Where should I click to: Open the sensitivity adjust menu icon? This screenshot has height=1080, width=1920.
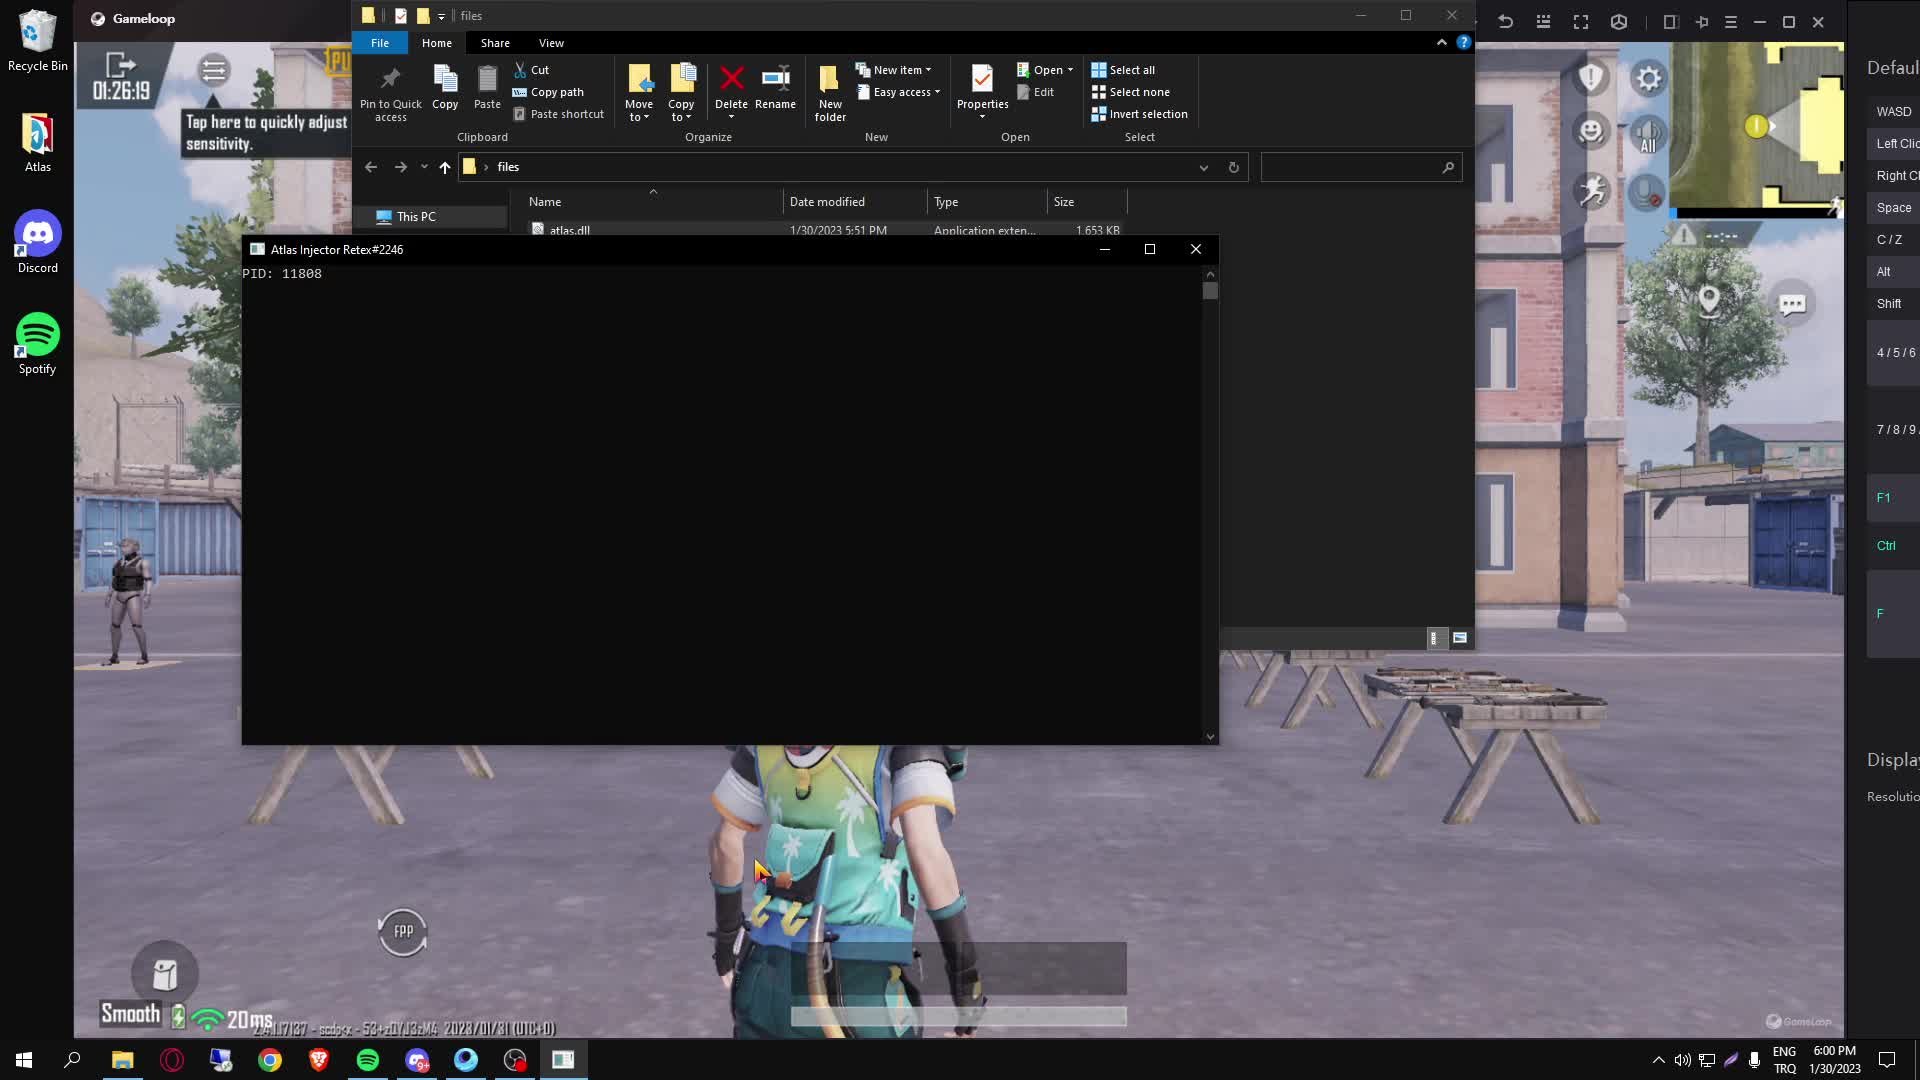pyautogui.click(x=213, y=70)
